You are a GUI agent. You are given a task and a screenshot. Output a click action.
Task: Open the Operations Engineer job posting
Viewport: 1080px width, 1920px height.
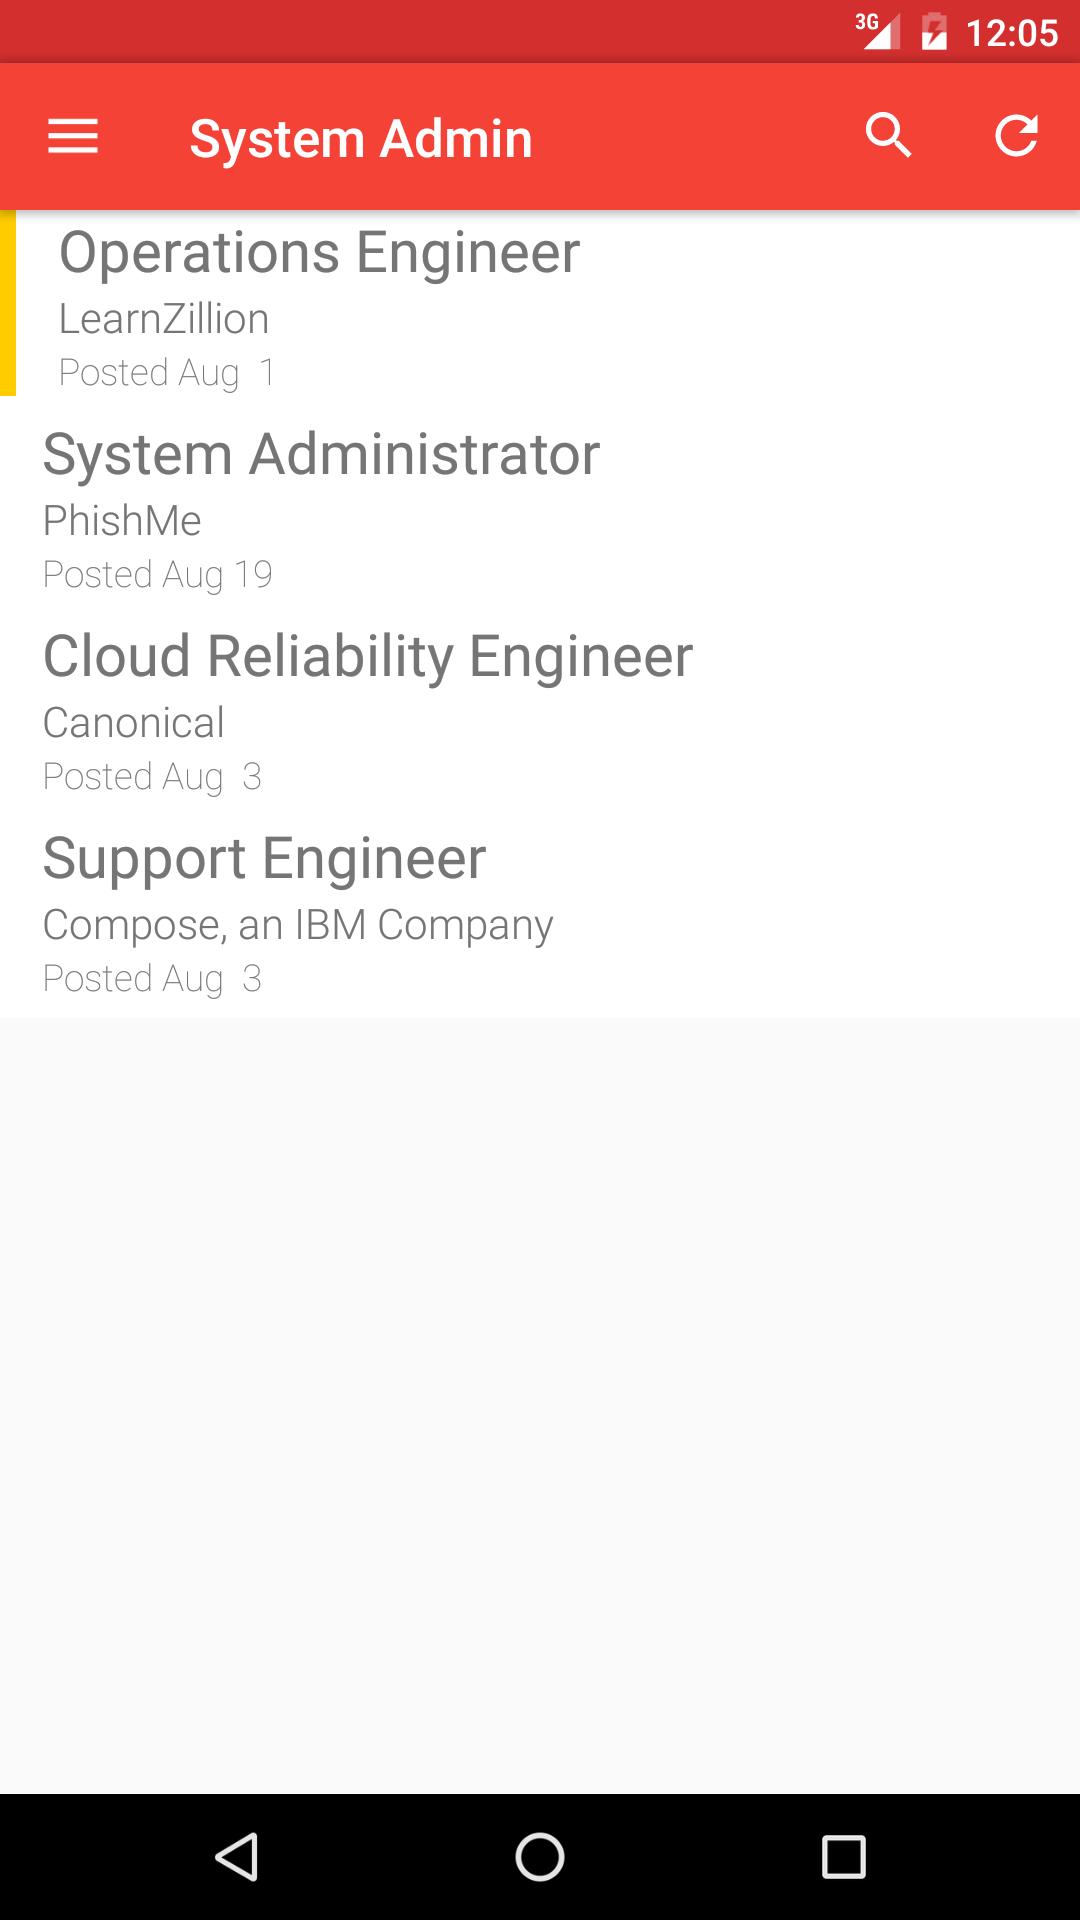point(320,252)
